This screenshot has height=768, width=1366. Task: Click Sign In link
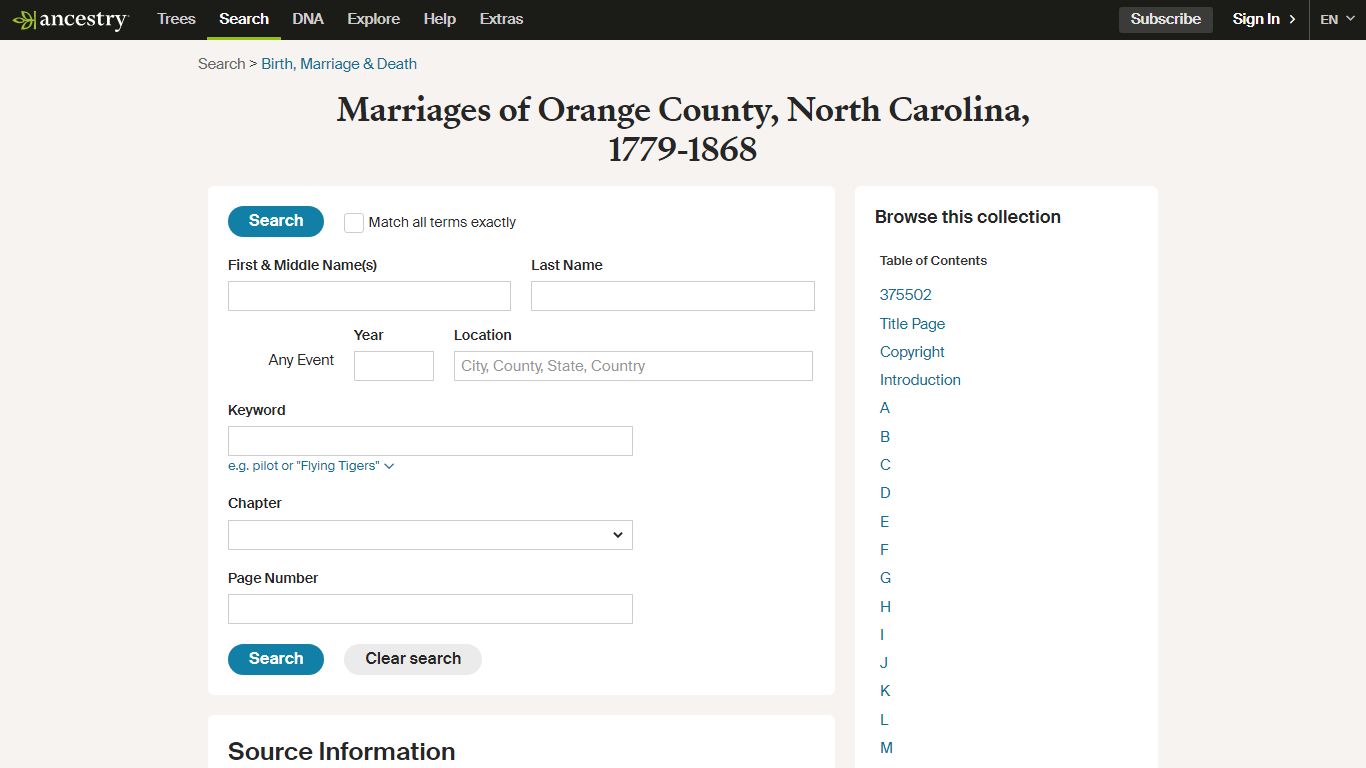1264,19
